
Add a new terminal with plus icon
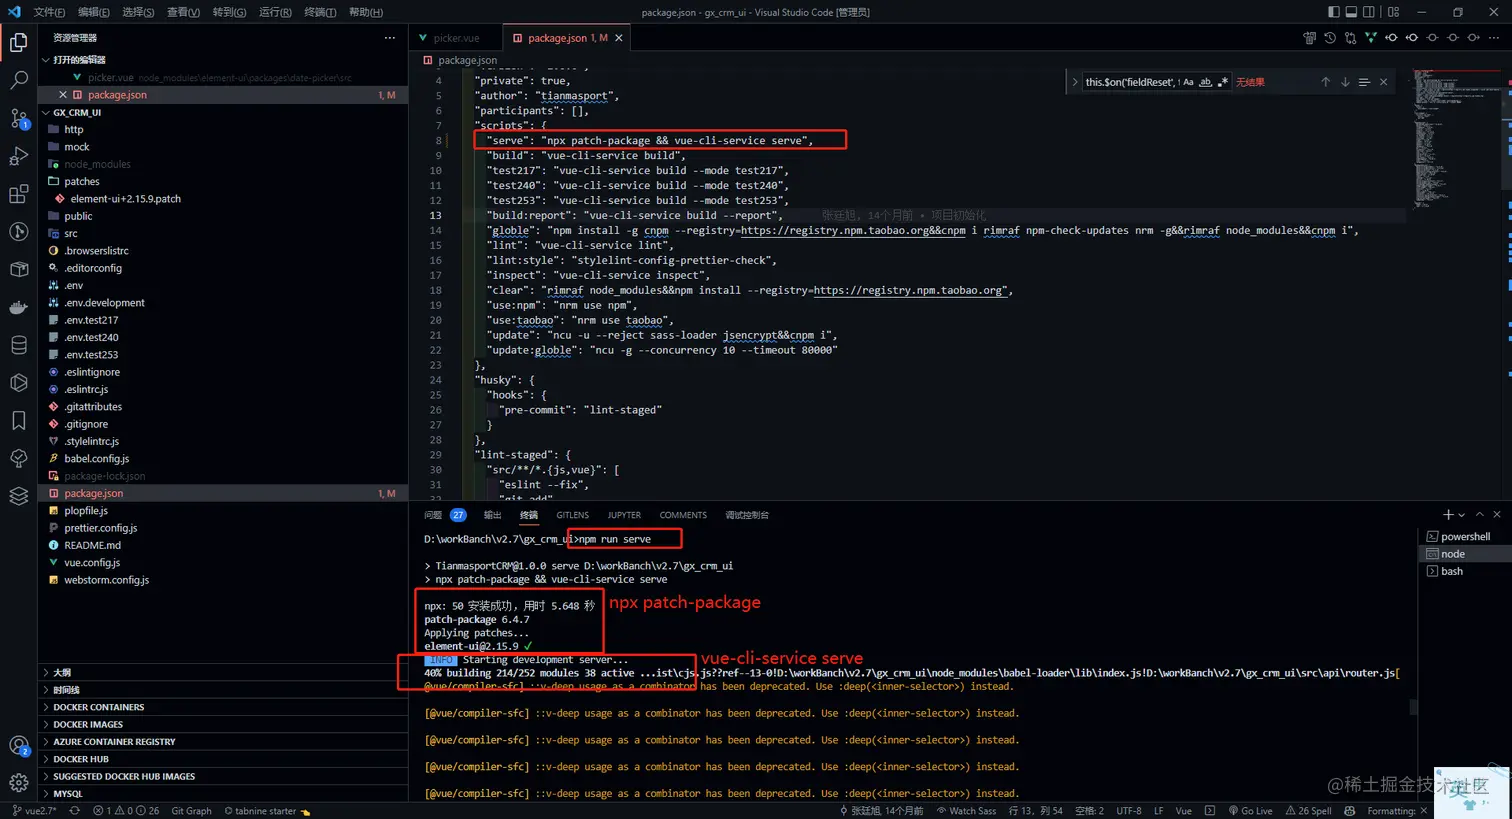pos(1447,514)
